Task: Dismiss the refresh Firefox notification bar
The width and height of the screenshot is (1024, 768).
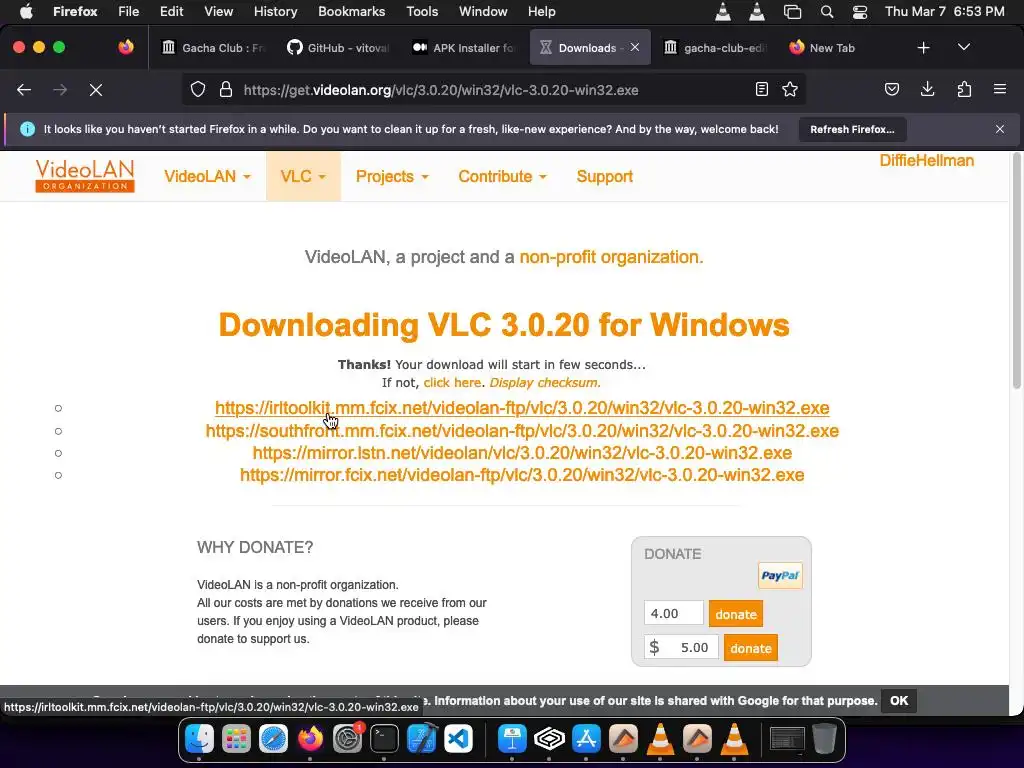Action: pyautogui.click(x=1000, y=129)
